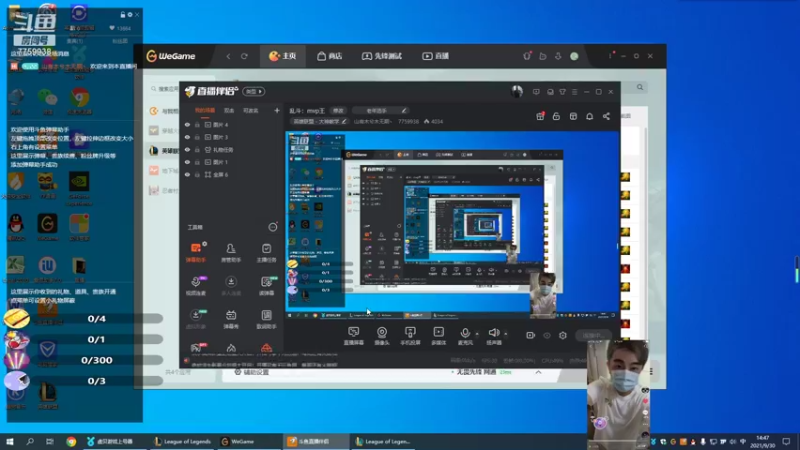The height and width of the screenshot is (450, 800).
Task: Click the webcam thumbnail of masked person
Action: [x=618, y=394]
